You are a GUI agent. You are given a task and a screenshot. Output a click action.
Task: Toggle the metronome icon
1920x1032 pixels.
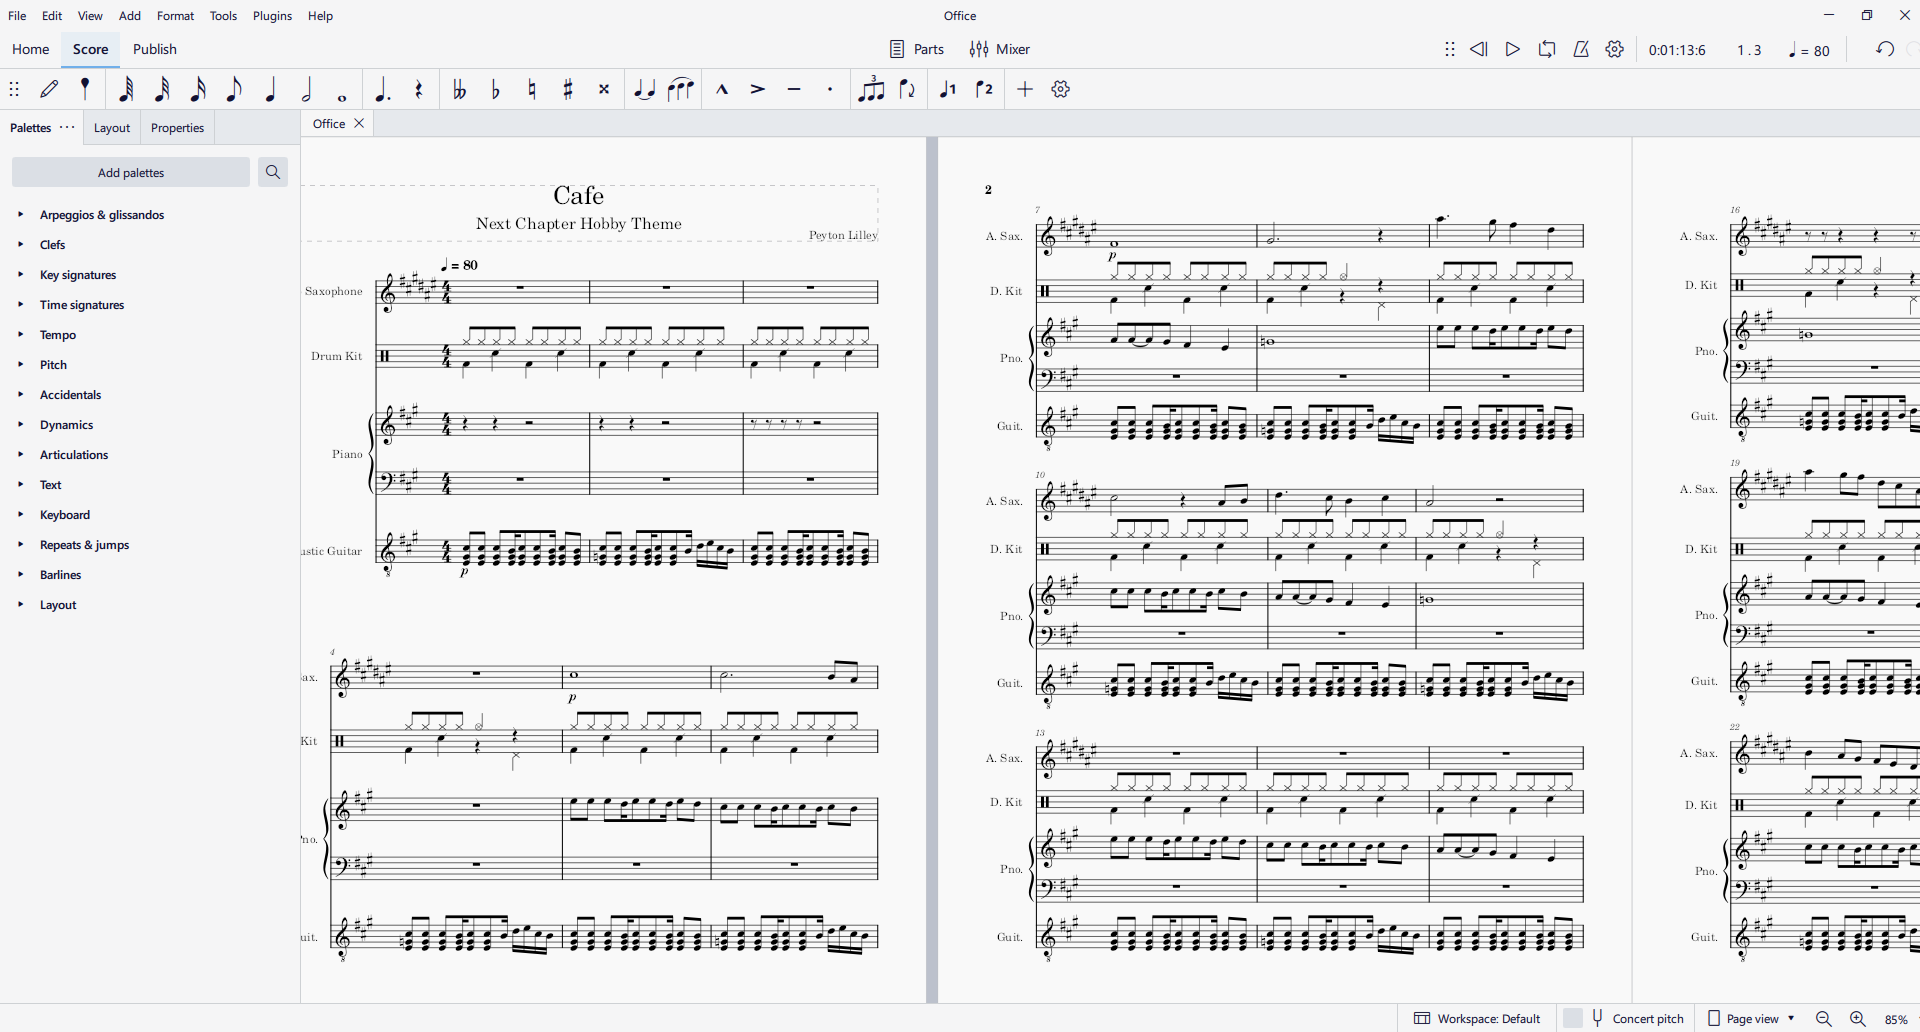click(1581, 49)
